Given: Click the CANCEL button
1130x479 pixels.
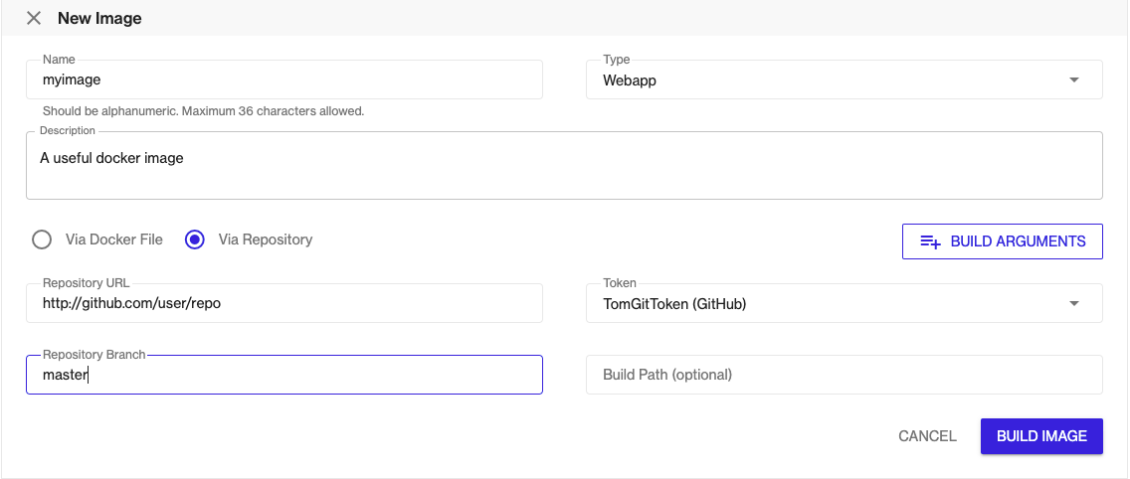Looking at the screenshot, I should (x=927, y=436).
